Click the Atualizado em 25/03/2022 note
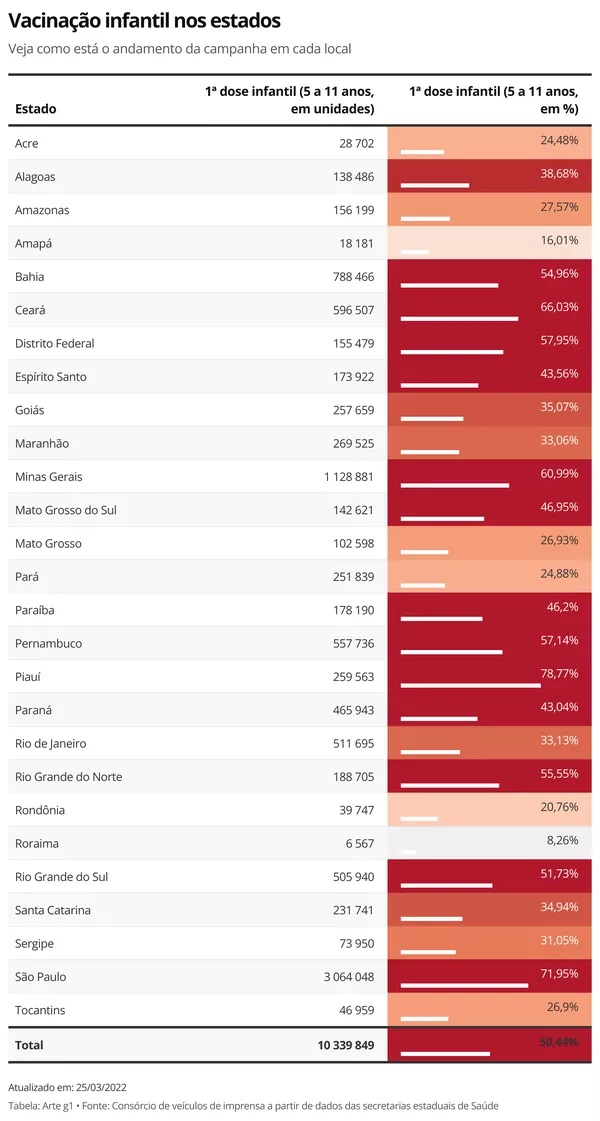The height and width of the screenshot is (1121, 600). pos(67,1087)
